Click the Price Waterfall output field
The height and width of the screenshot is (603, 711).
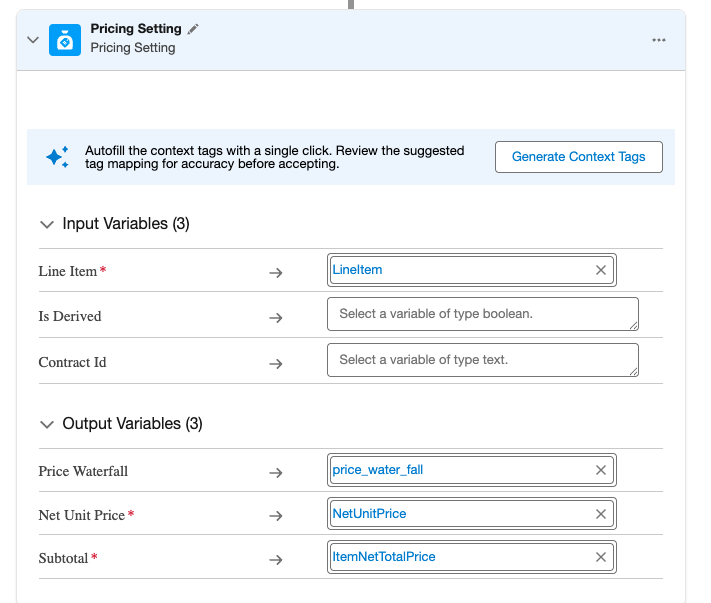(460, 470)
